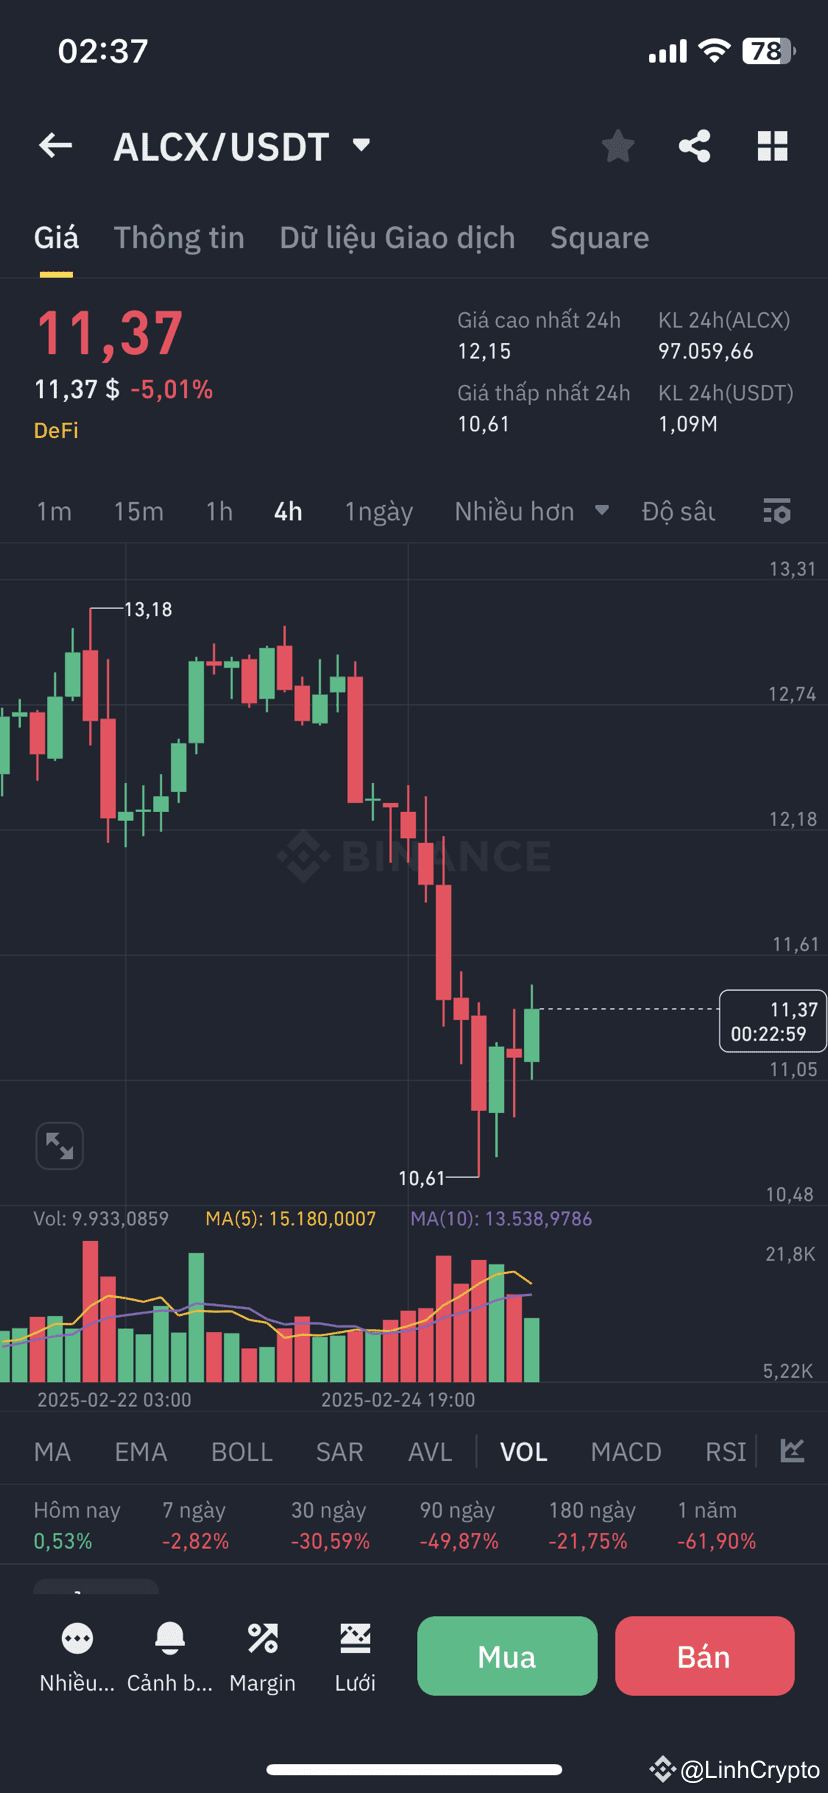The width and height of the screenshot is (828, 1793).
Task: Open the grid layout icon top right
Action: [772, 146]
